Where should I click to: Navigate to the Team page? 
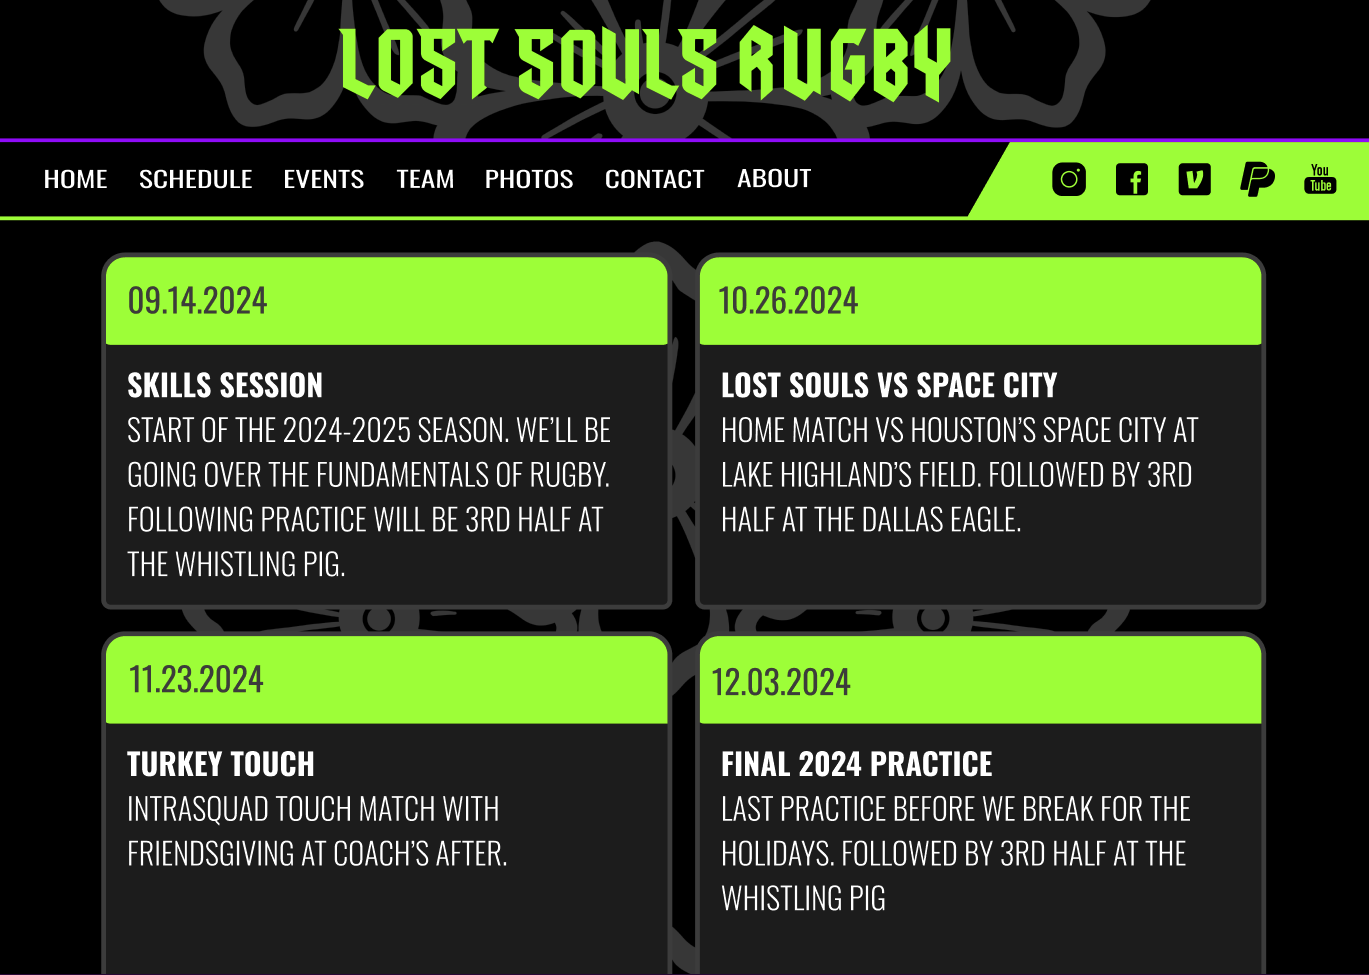[425, 180]
